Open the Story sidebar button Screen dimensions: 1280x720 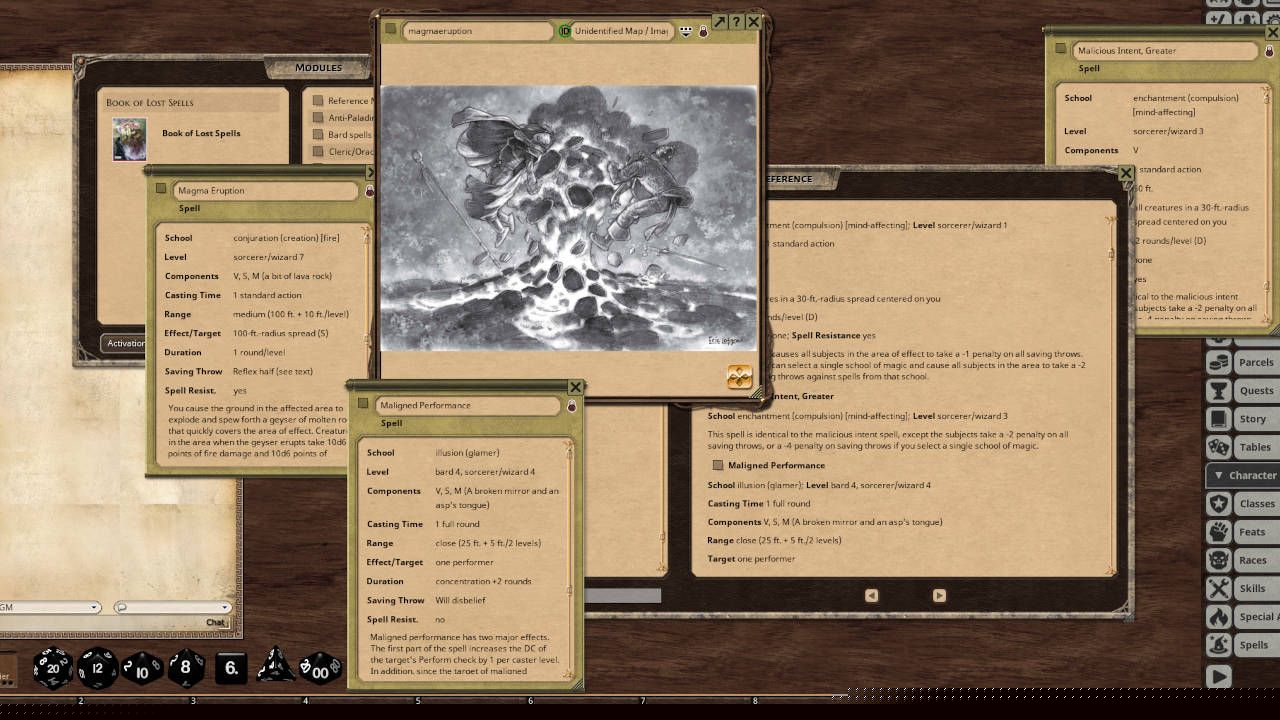(x=1241, y=419)
